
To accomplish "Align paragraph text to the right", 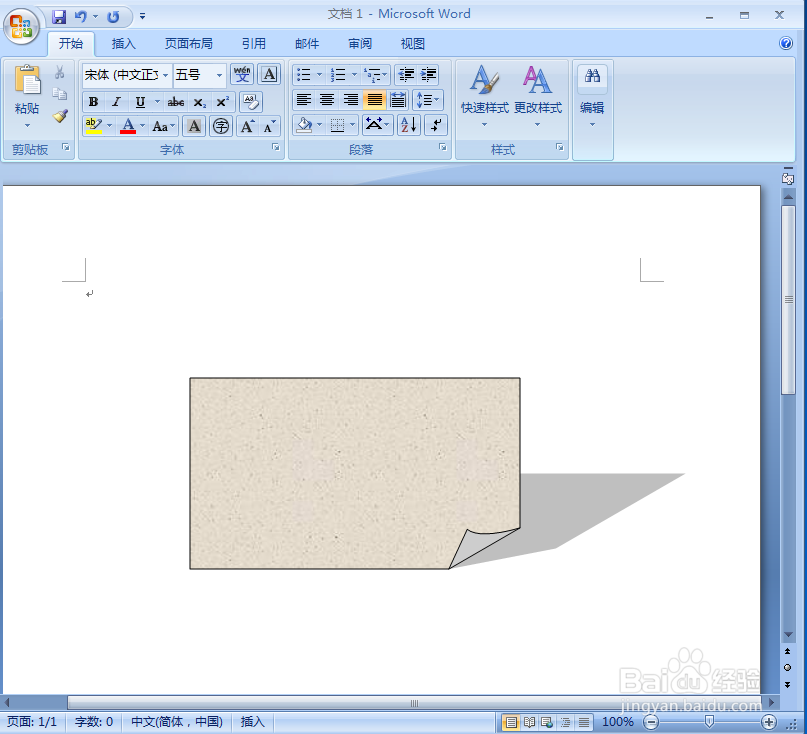I will click(x=350, y=100).
